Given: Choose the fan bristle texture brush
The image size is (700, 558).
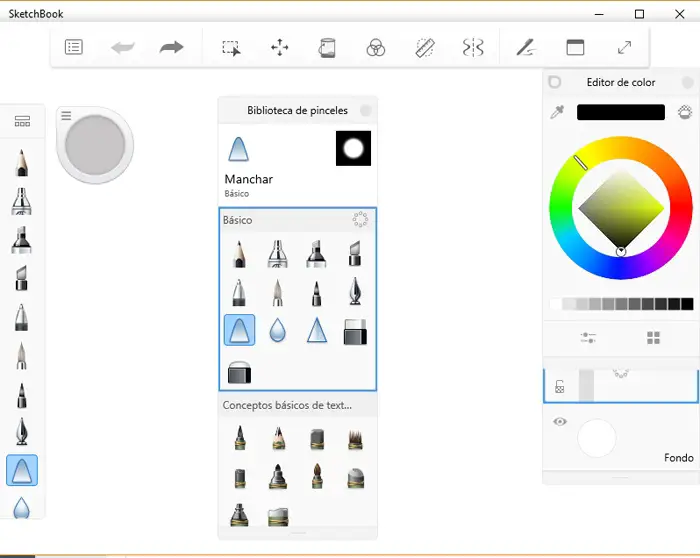Looking at the screenshot, I should coord(355,439).
